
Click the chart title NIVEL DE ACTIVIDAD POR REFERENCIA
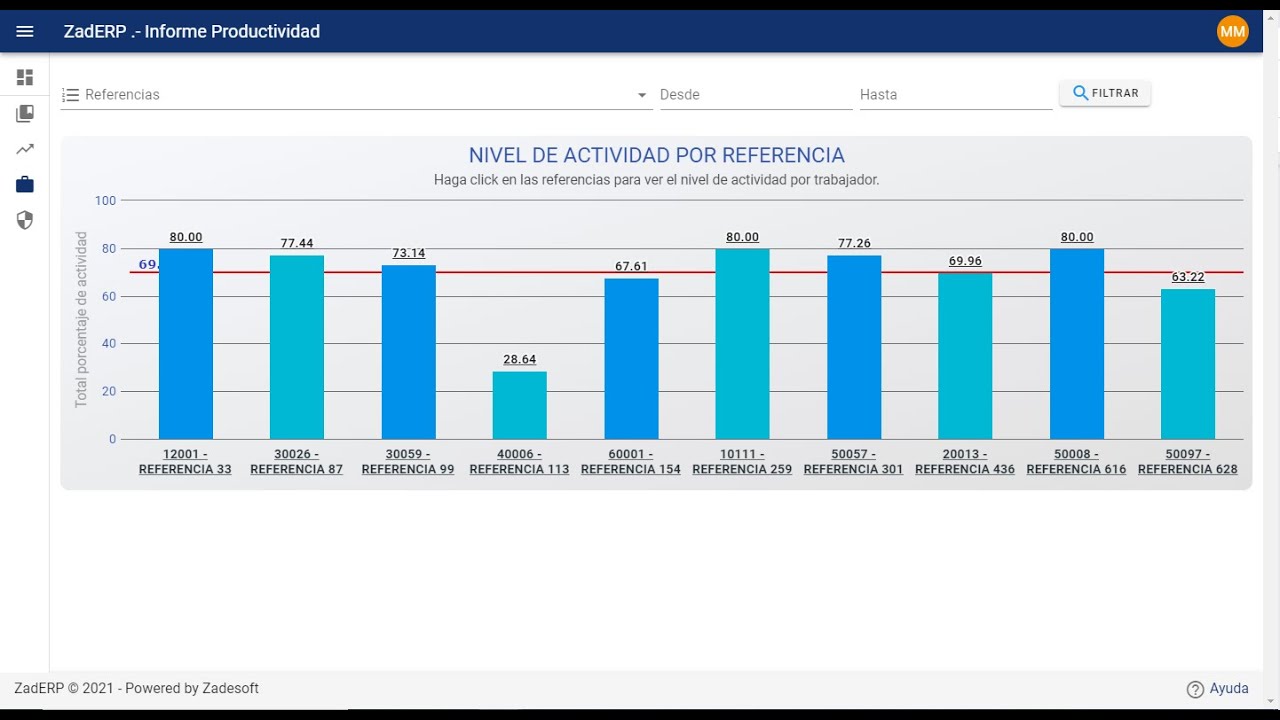coord(657,155)
